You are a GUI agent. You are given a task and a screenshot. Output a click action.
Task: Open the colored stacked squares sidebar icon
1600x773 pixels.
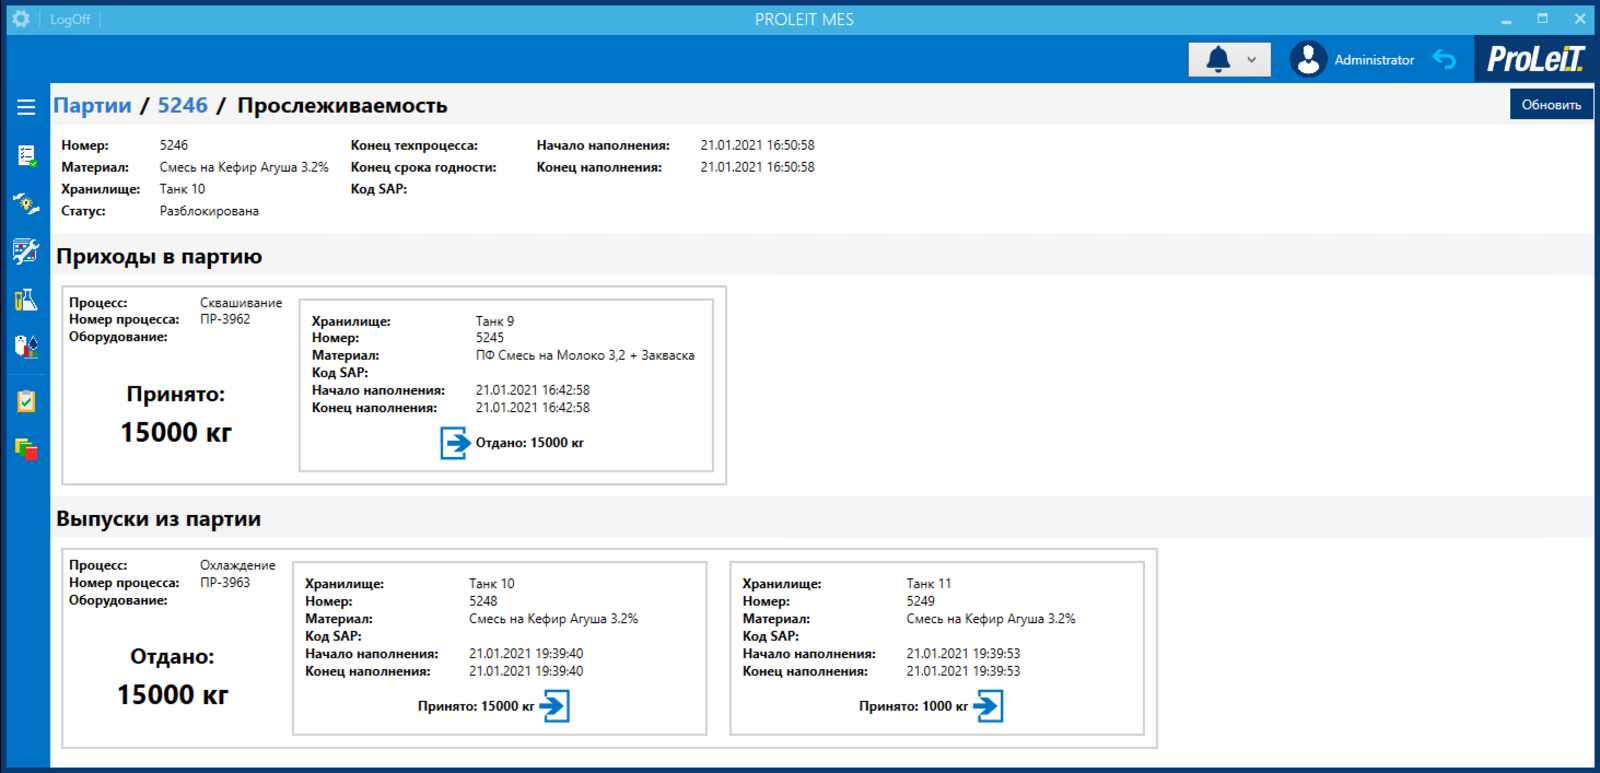26,449
